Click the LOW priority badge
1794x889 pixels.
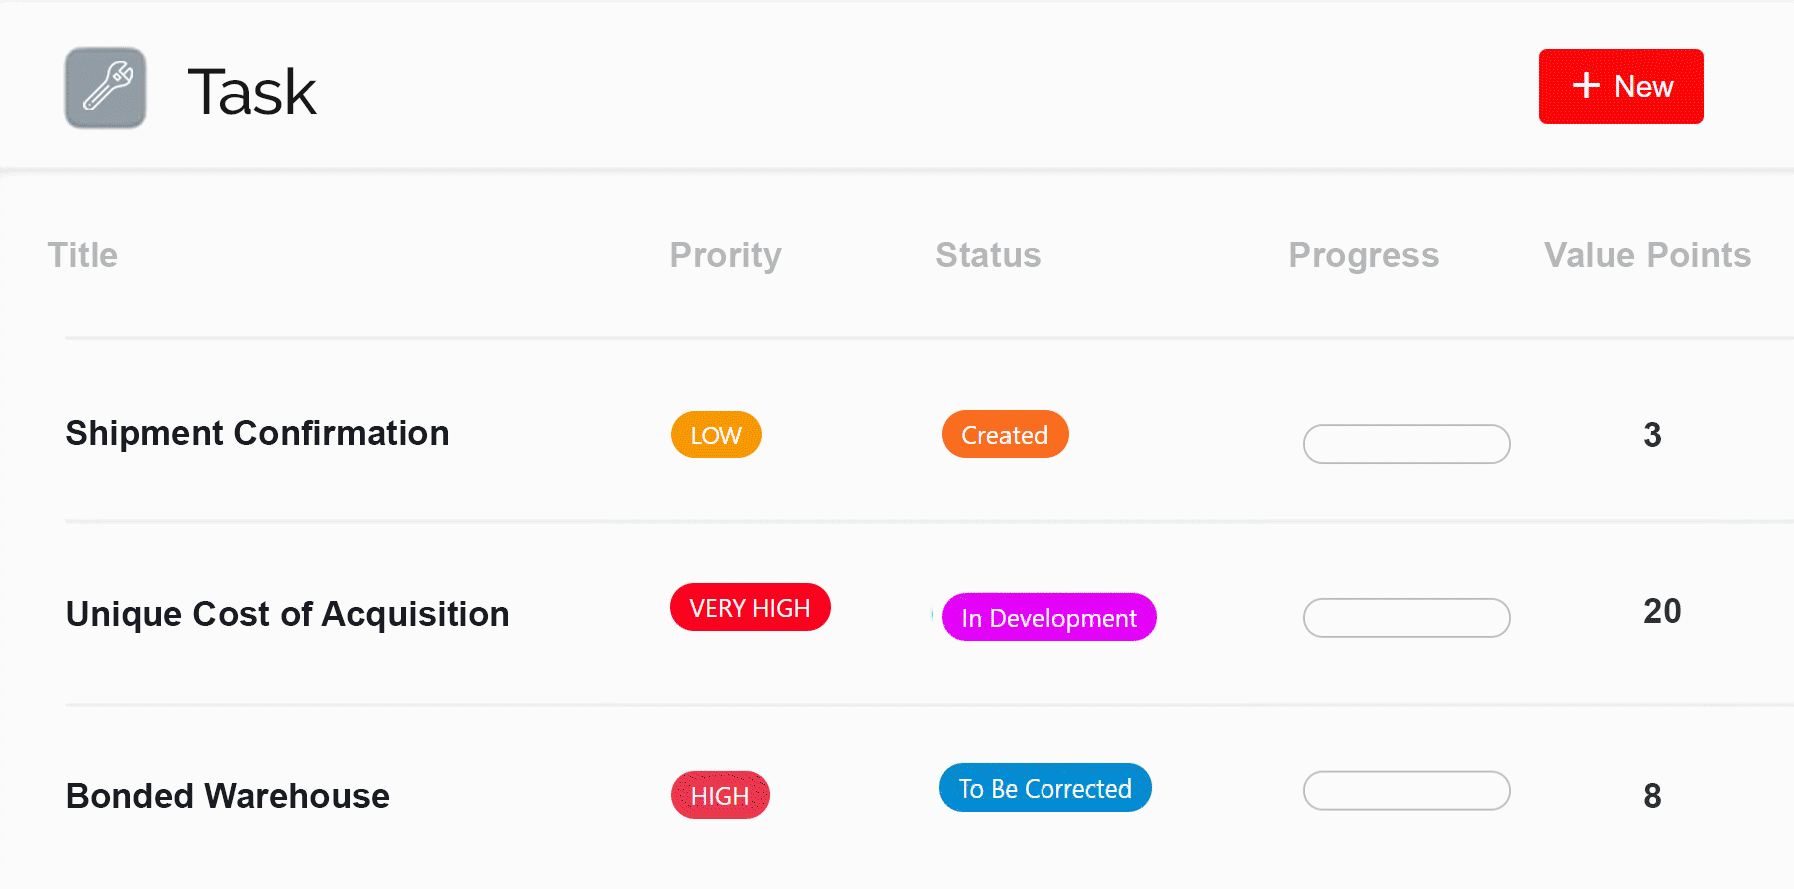(x=716, y=435)
